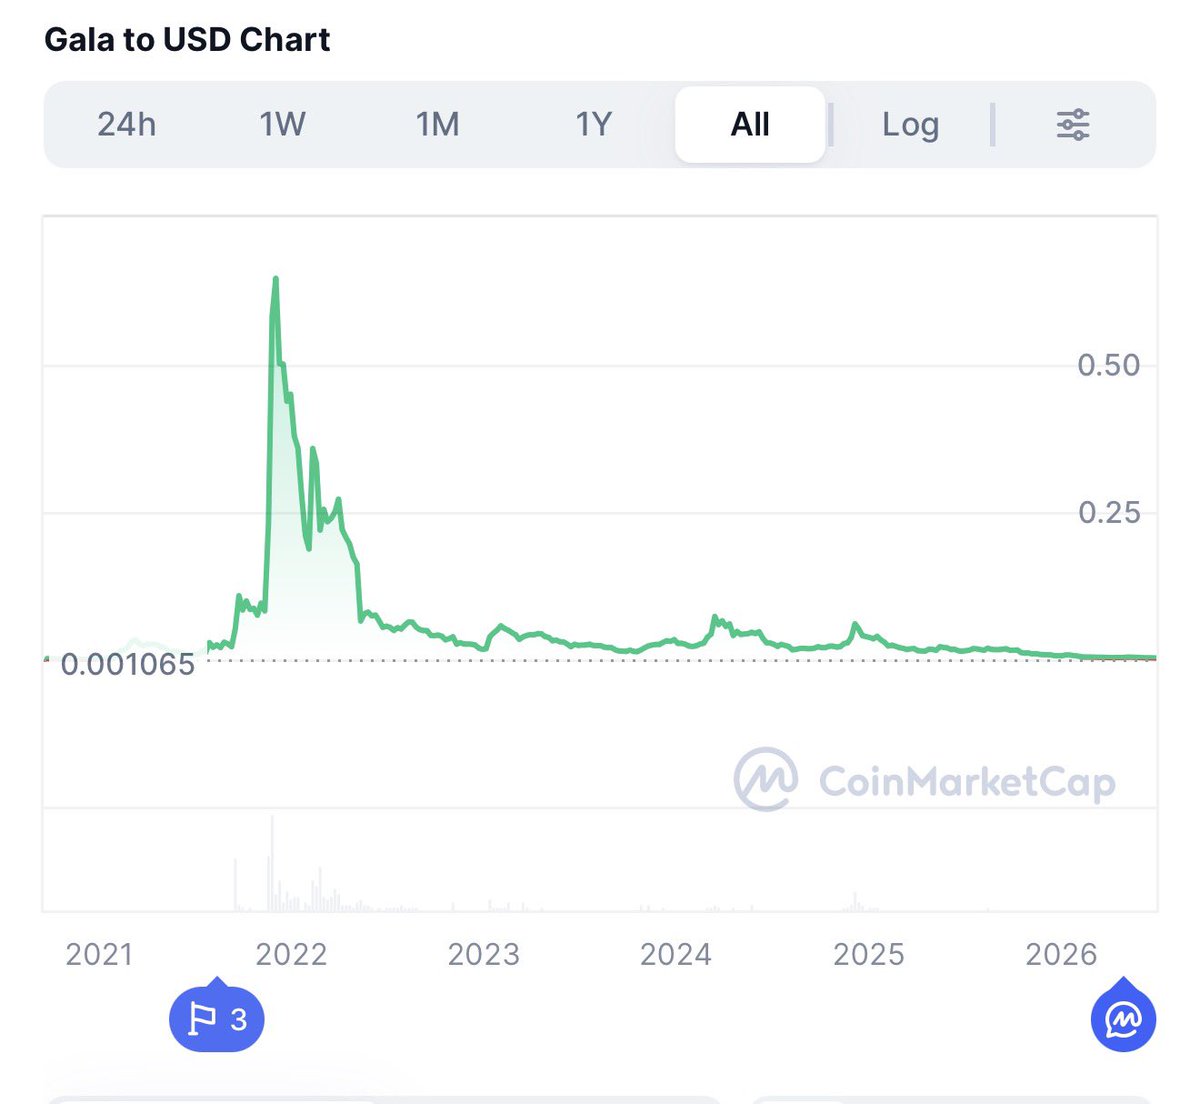Open the CoinMarketCap chat bubble icon
Viewport: 1200px width, 1104px height.
tap(1123, 1017)
